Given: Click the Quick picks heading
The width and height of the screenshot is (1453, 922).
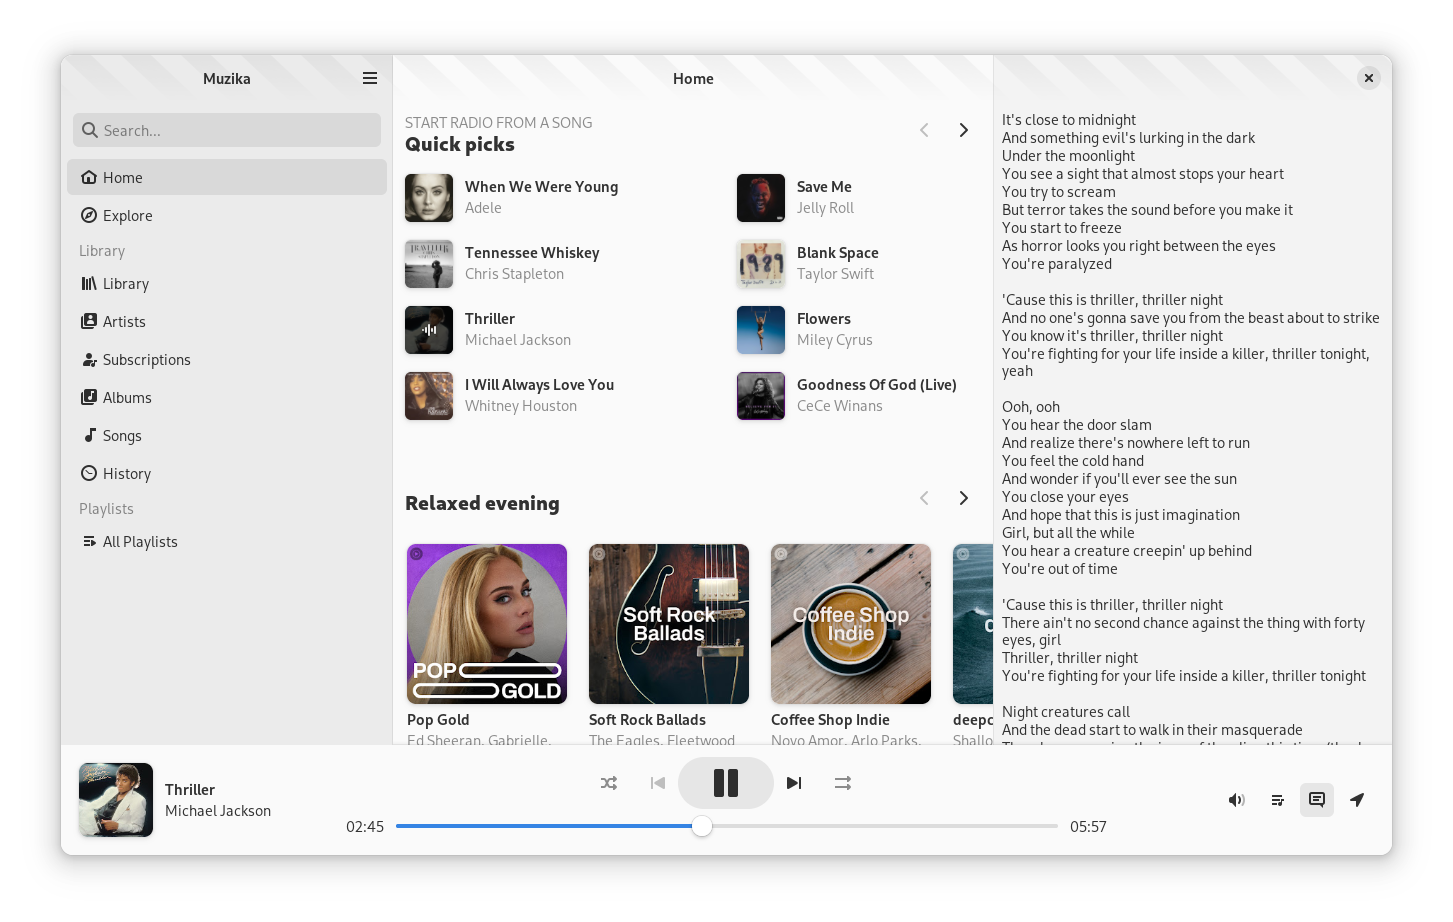Looking at the screenshot, I should [x=460, y=145].
